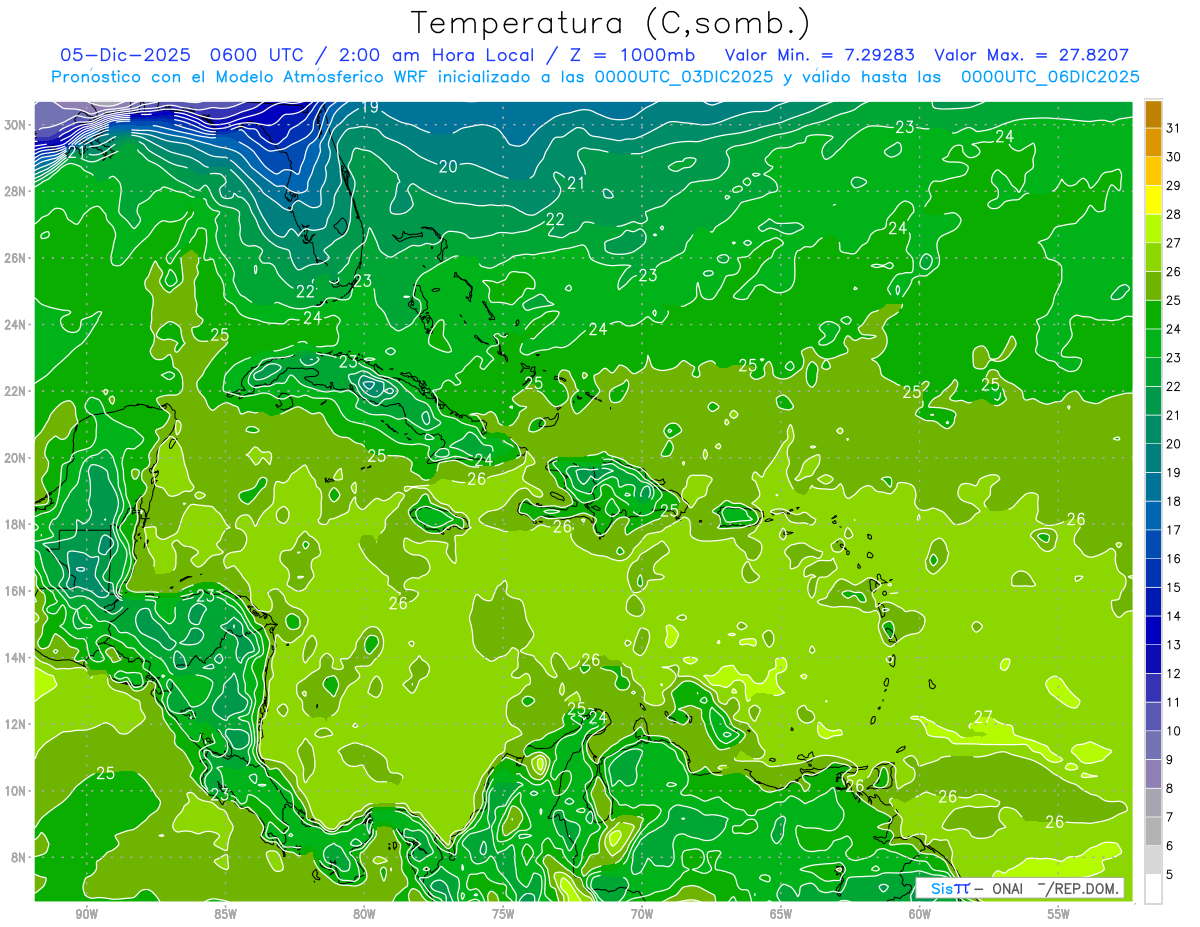Click the color scale label 20
The height and width of the screenshot is (927, 1200).
point(1173,444)
